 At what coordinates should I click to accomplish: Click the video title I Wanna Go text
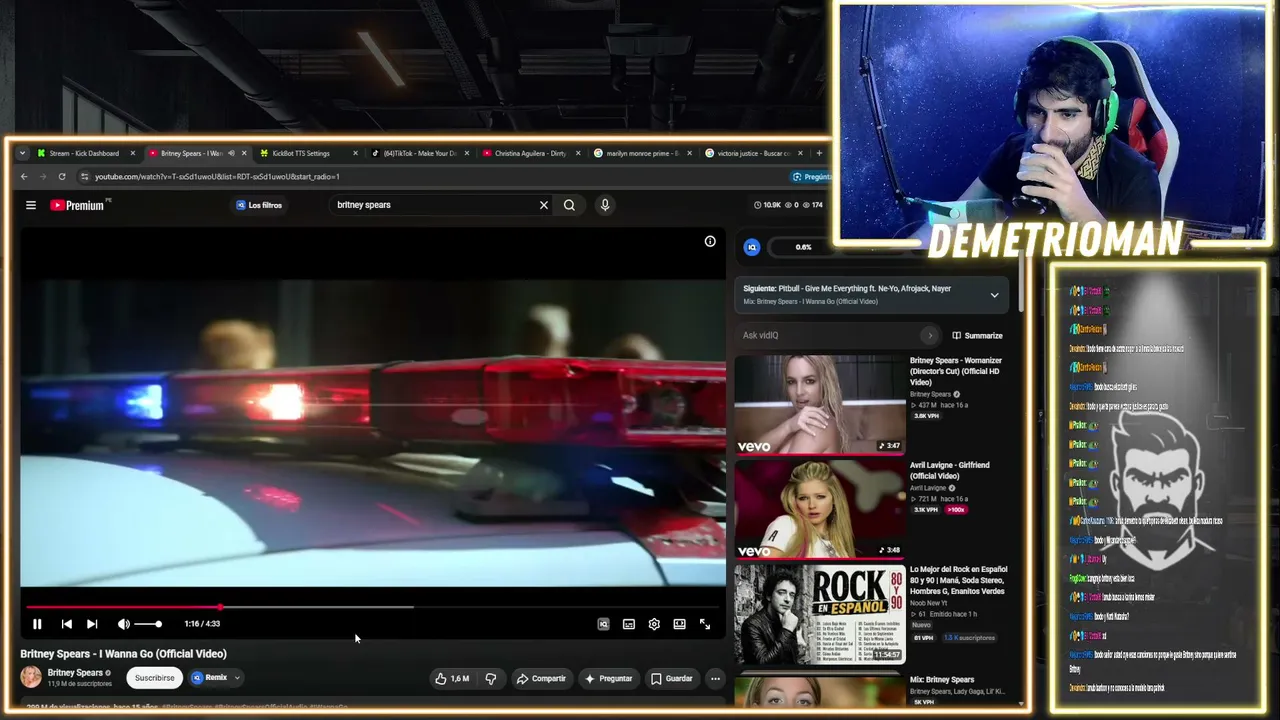point(124,654)
